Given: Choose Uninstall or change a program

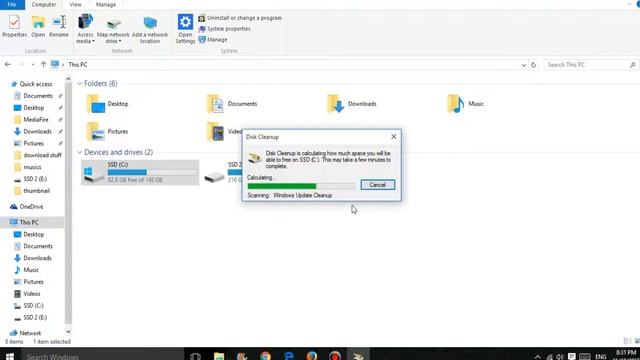Looking at the screenshot, I should (x=240, y=18).
